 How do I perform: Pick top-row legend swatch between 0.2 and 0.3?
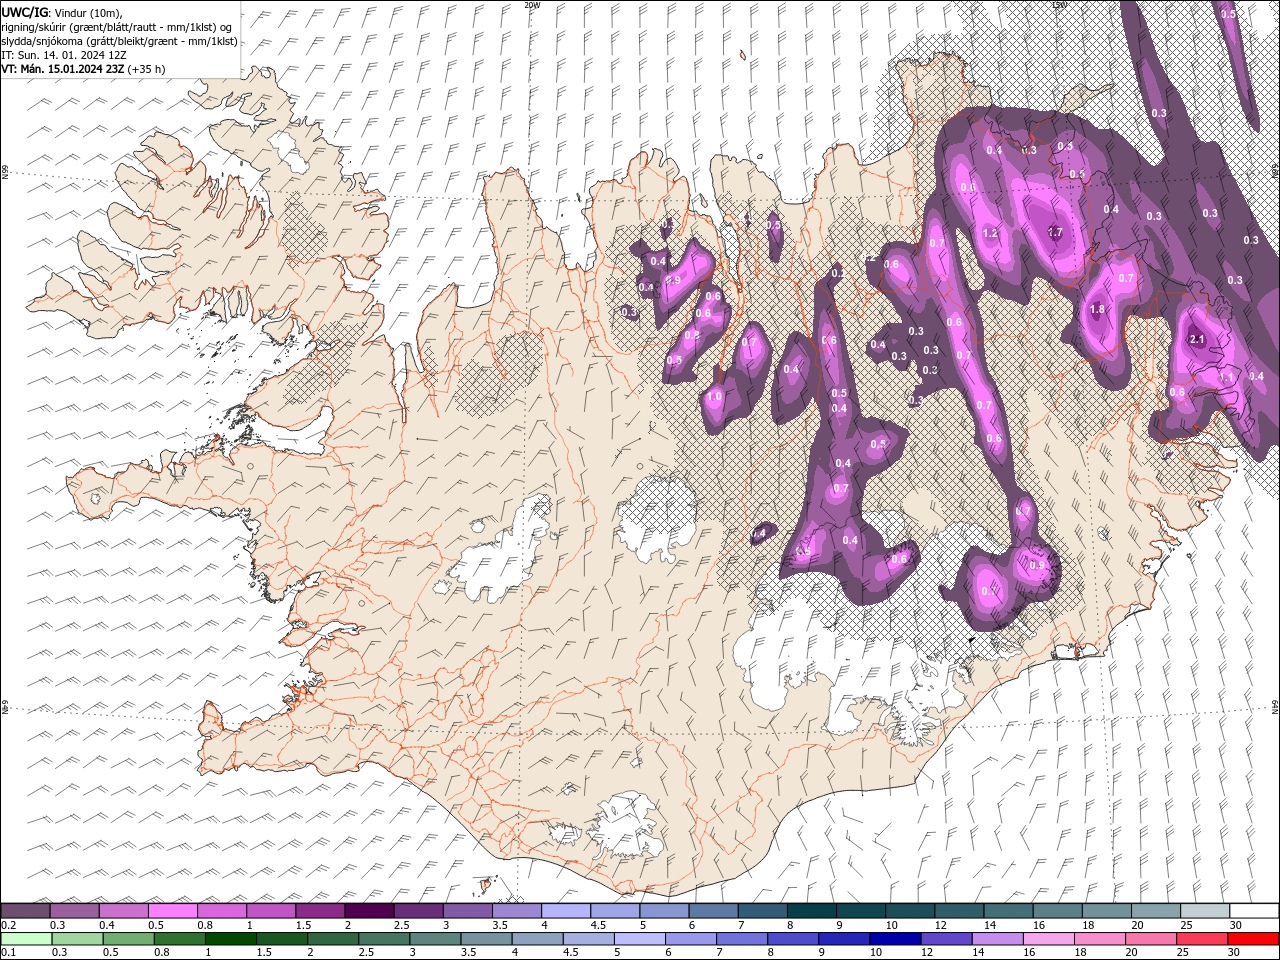[25, 911]
